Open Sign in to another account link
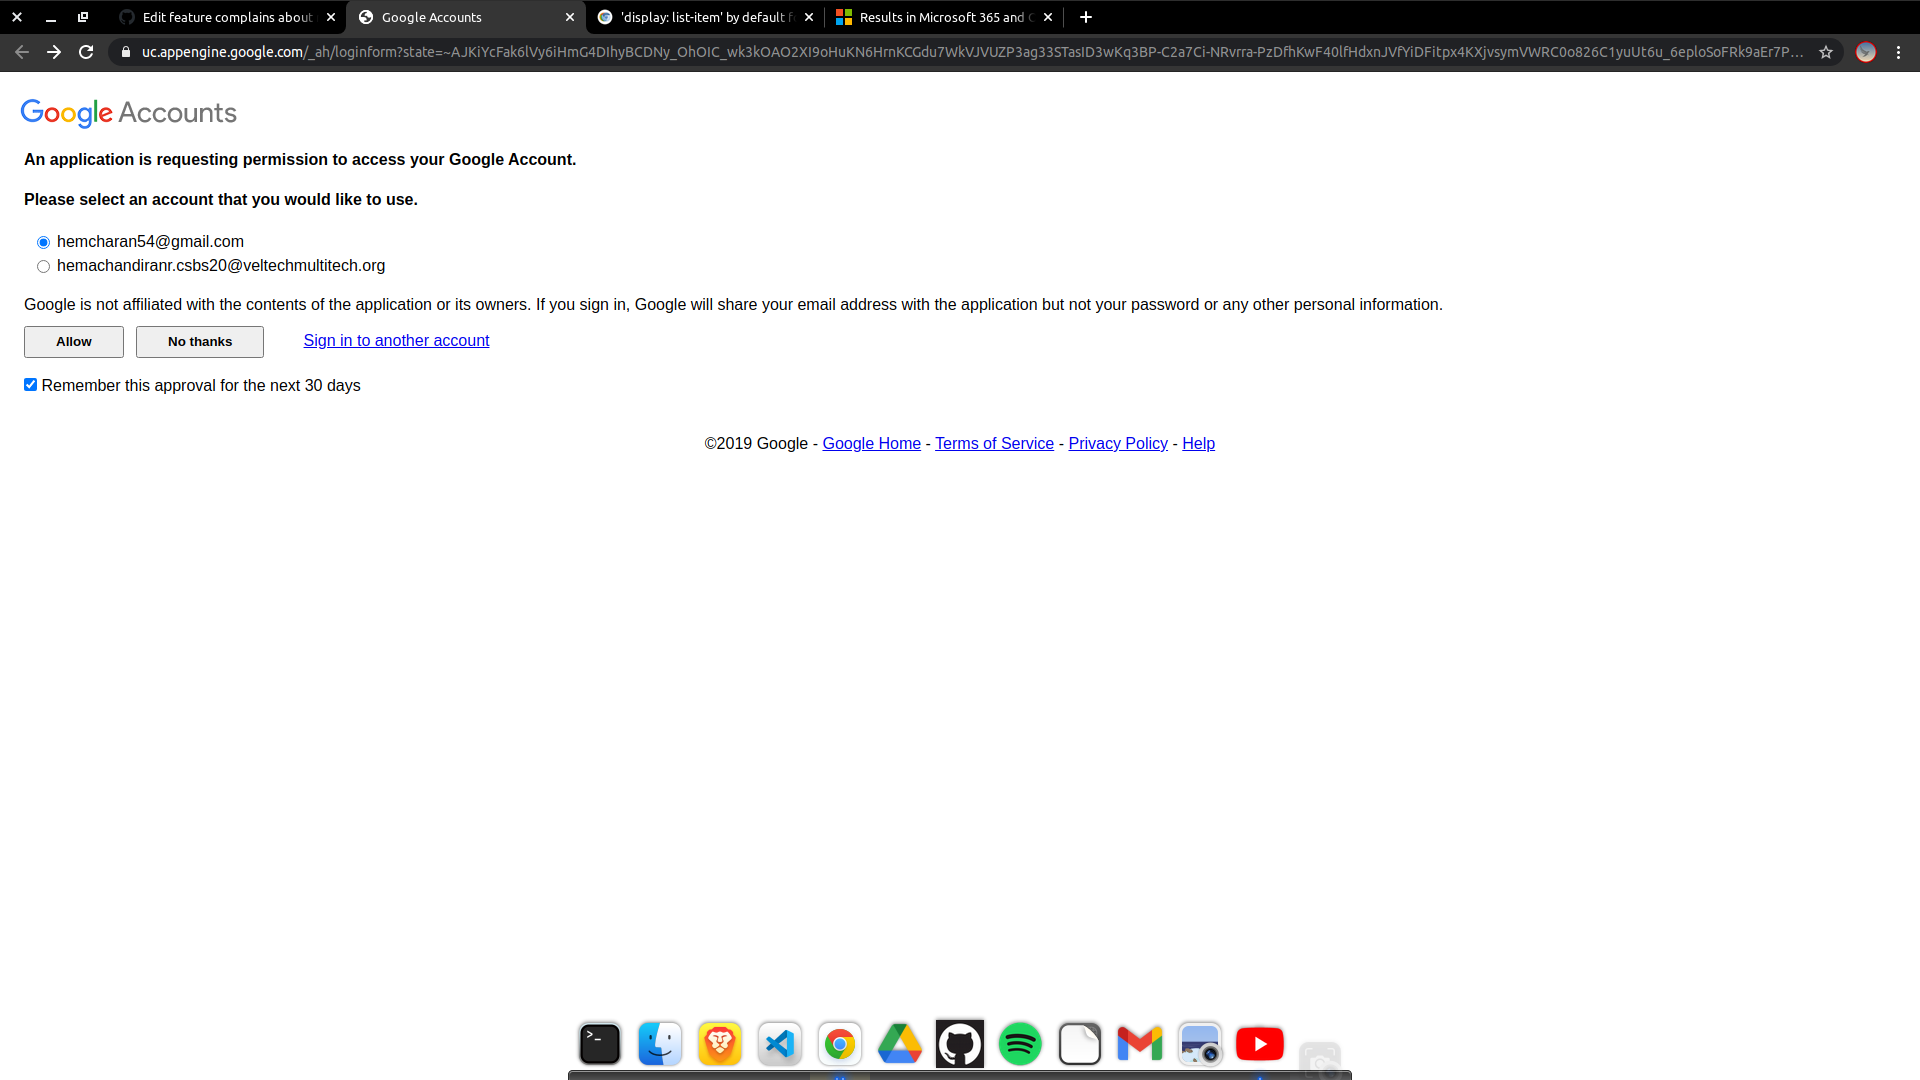1920x1080 pixels. pos(395,341)
